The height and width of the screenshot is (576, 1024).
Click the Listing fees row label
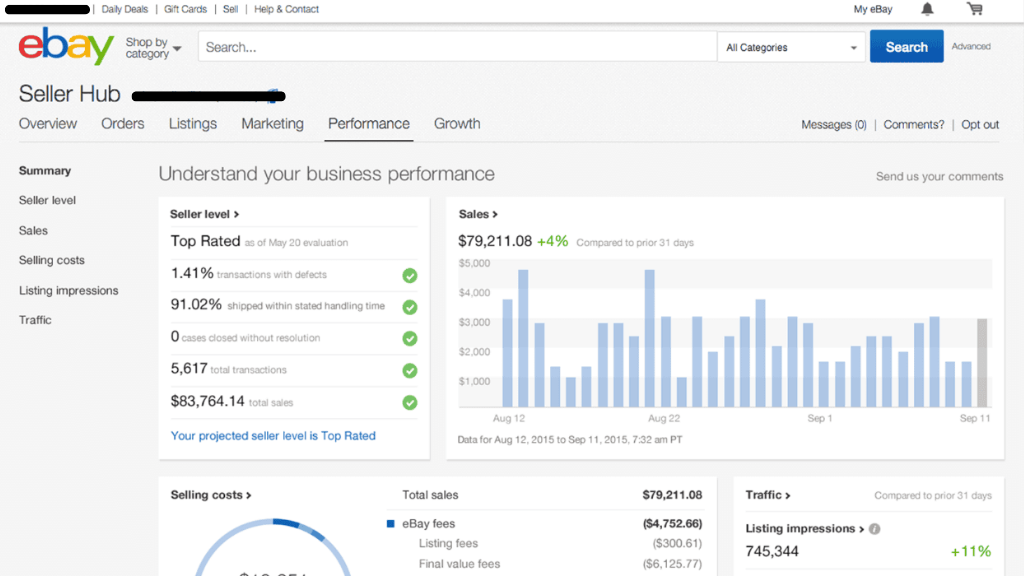(x=448, y=543)
